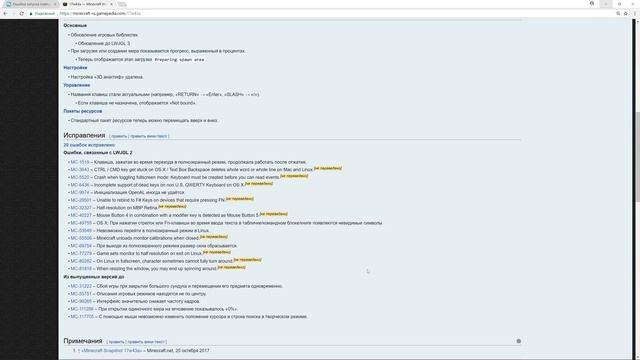Go back using the browser back arrow
This screenshot has height=360, width=640.
tap(5, 13)
